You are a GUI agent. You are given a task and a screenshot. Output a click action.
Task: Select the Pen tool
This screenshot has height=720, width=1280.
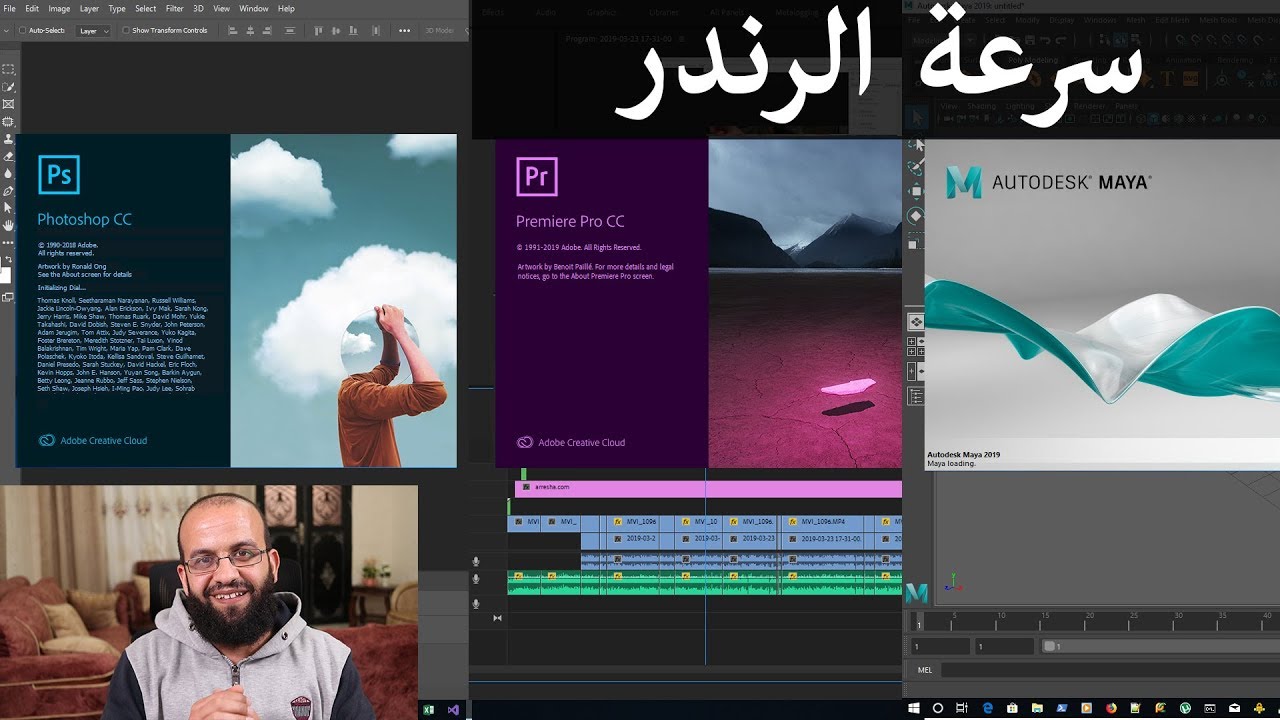pyautogui.click(x=8, y=190)
